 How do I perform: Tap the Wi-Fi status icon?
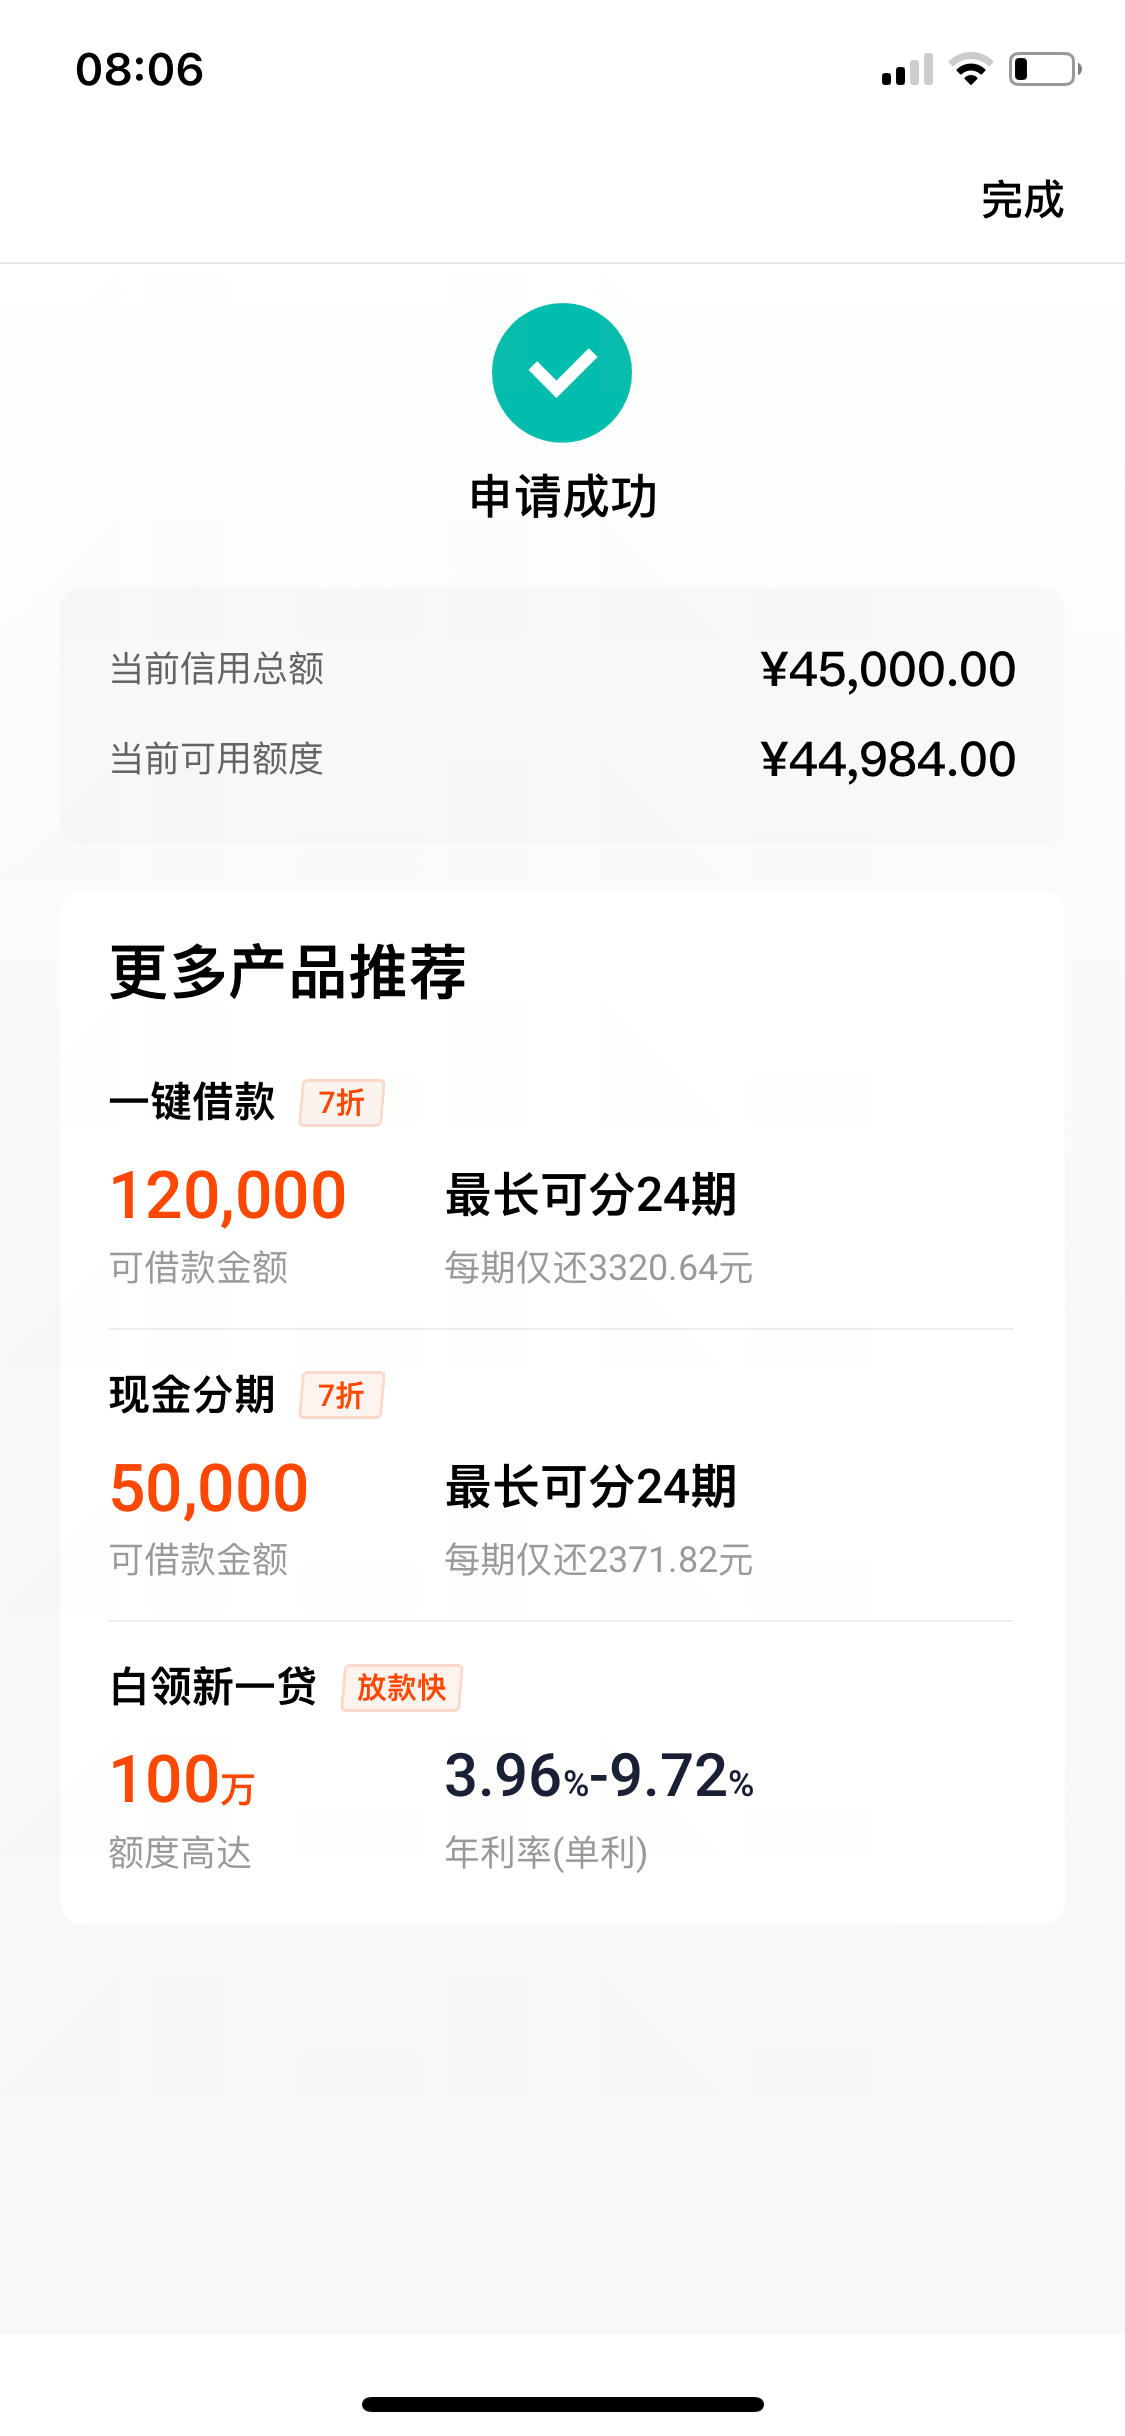(x=970, y=69)
